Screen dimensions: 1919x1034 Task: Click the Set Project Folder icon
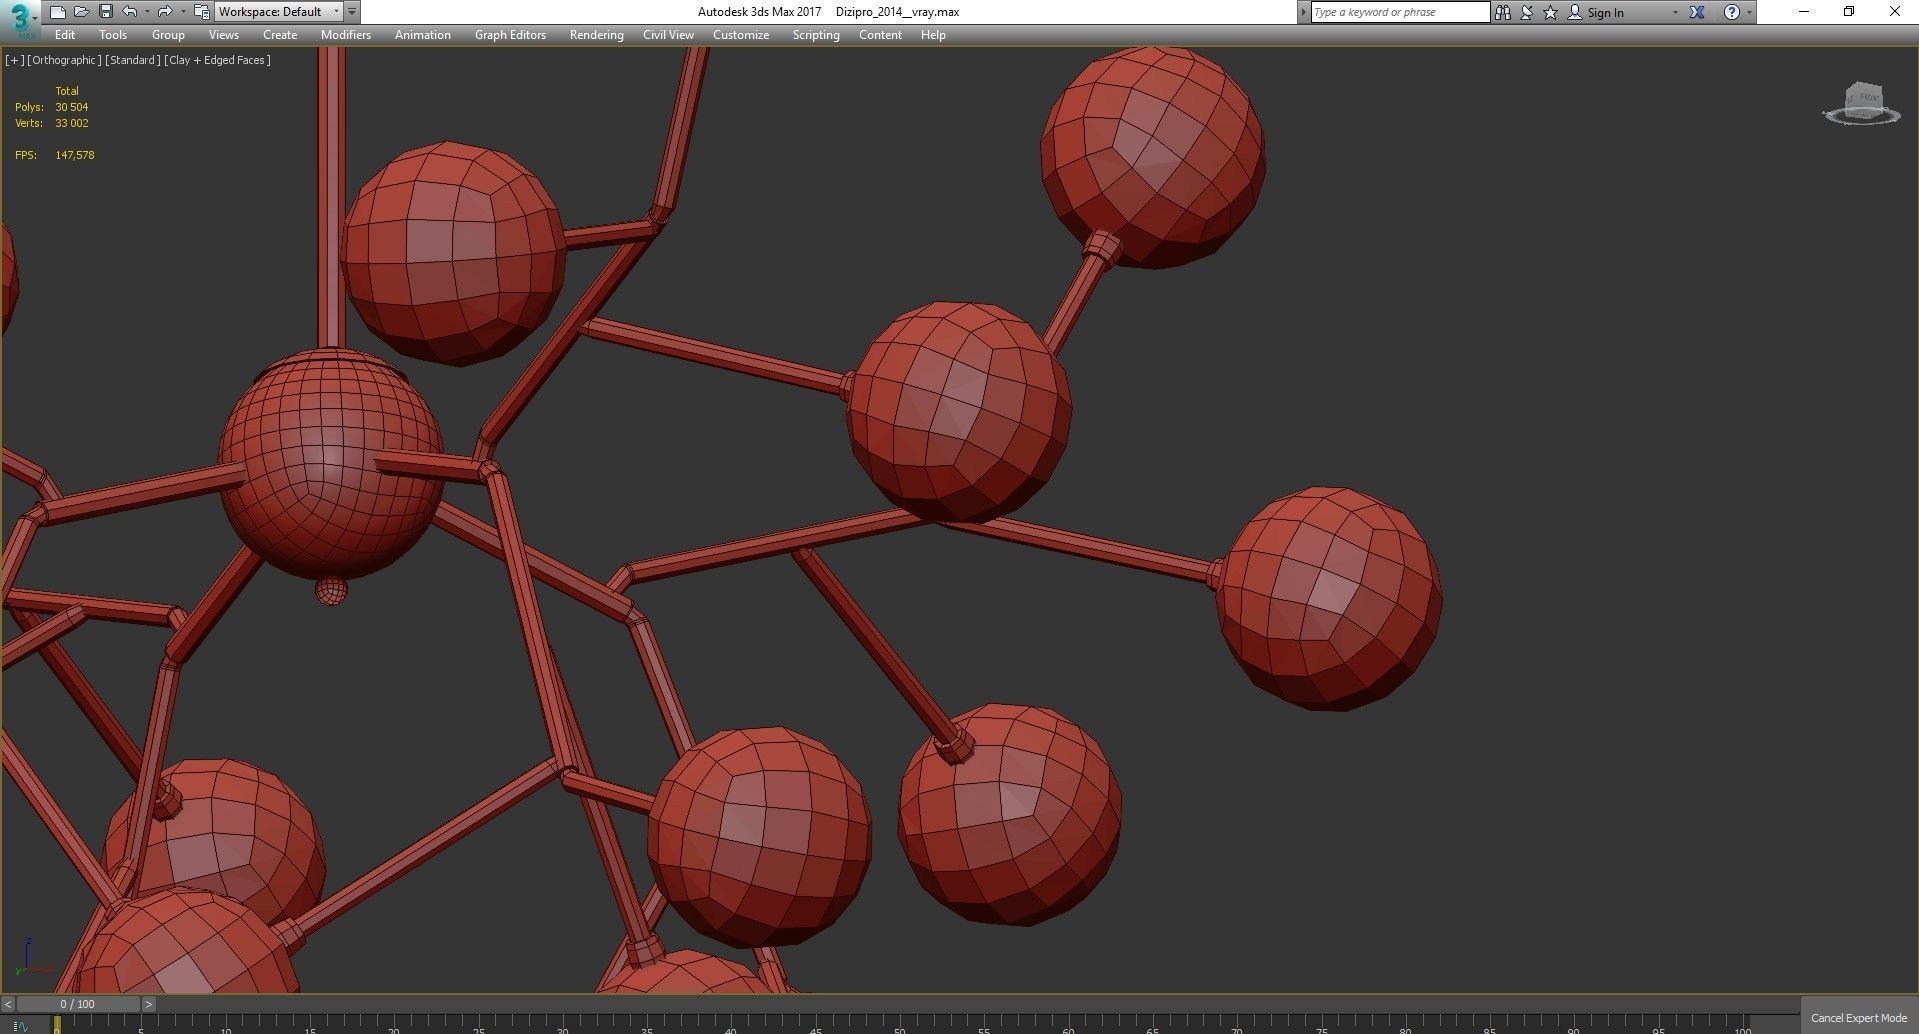pos(201,12)
